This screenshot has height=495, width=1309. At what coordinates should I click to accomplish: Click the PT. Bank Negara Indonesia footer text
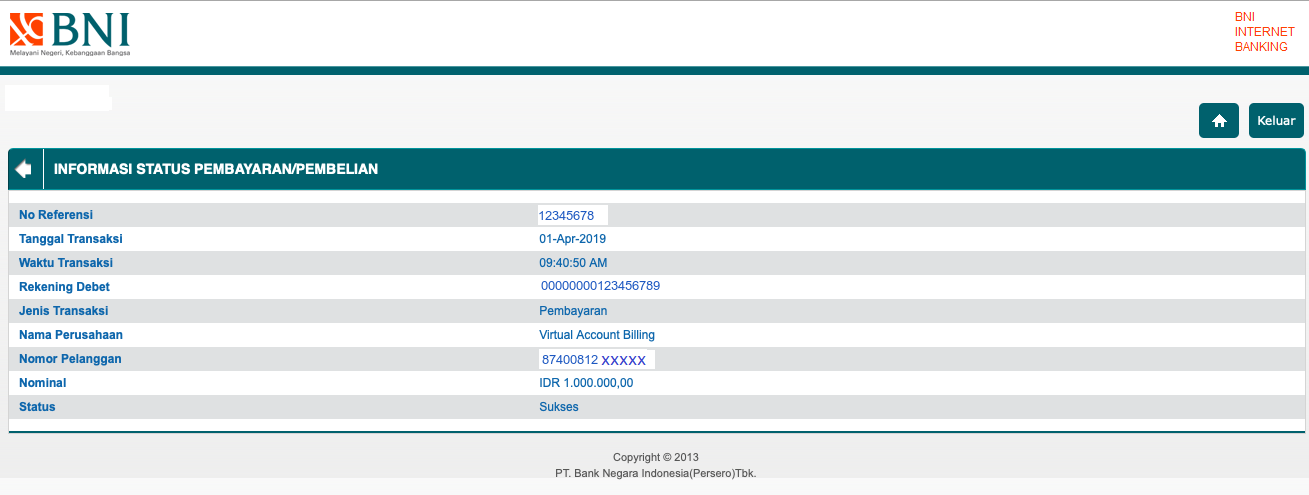[656, 473]
